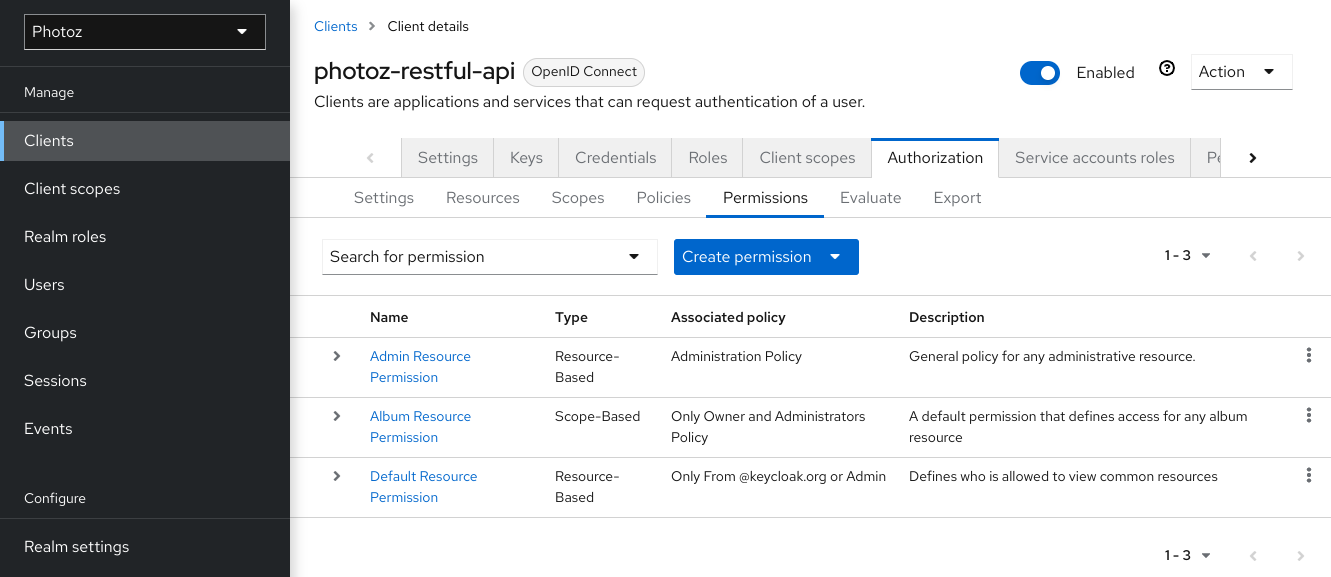Click the help question mark icon

[1167, 67]
